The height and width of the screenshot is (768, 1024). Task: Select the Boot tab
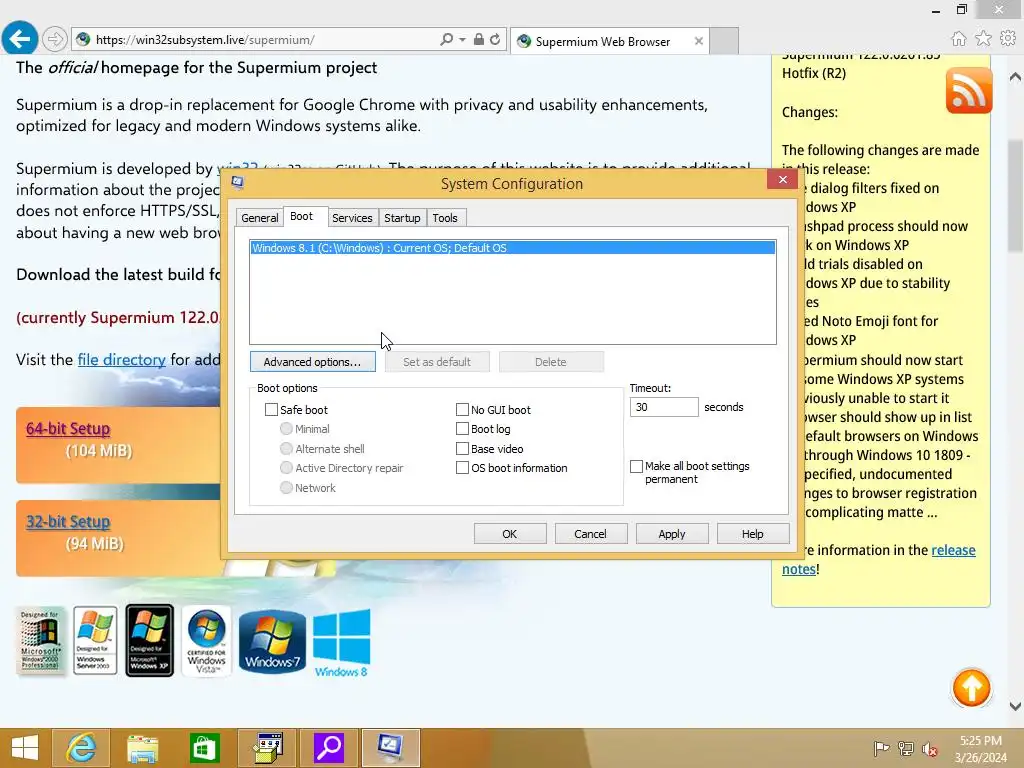[302, 216]
